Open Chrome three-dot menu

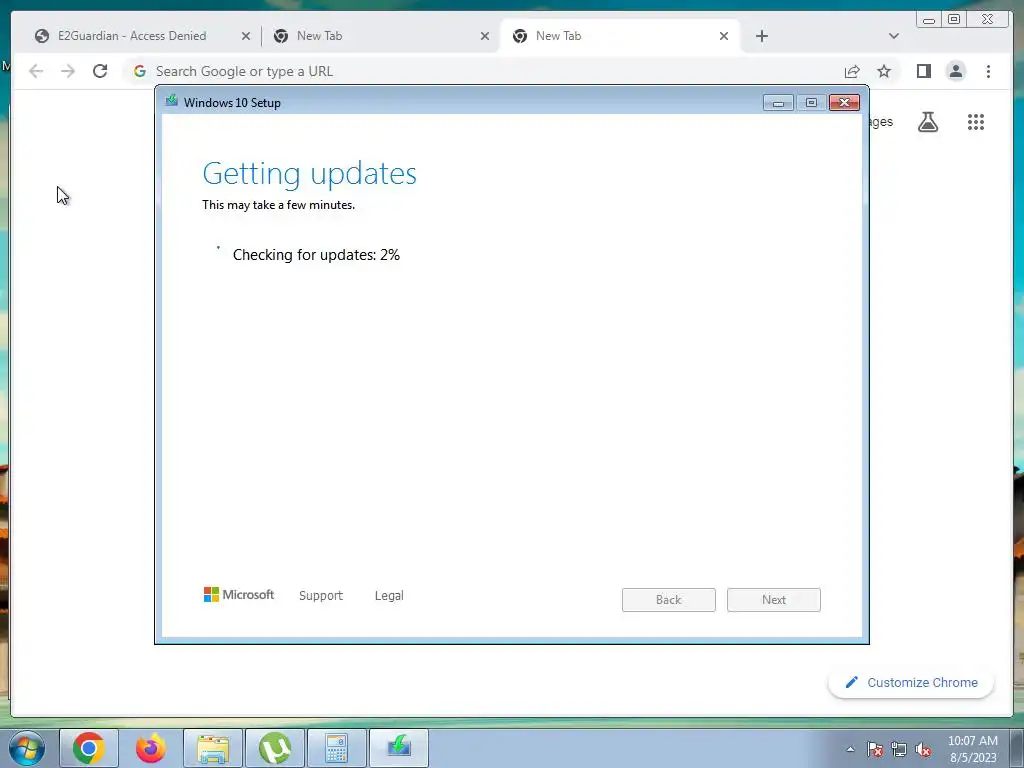[988, 71]
